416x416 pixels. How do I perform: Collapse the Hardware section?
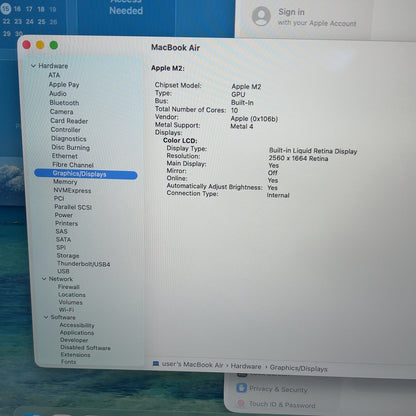33,66
